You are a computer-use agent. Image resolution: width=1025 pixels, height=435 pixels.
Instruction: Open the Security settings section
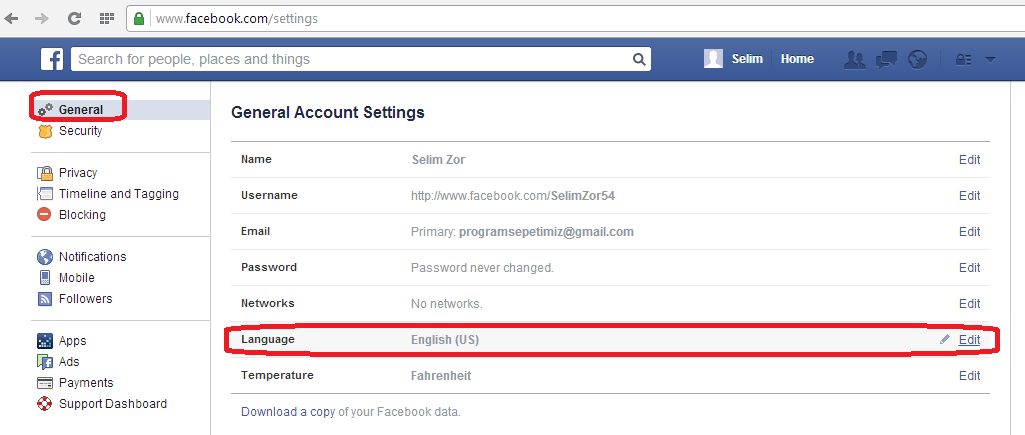pyautogui.click(x=80, y=131)
